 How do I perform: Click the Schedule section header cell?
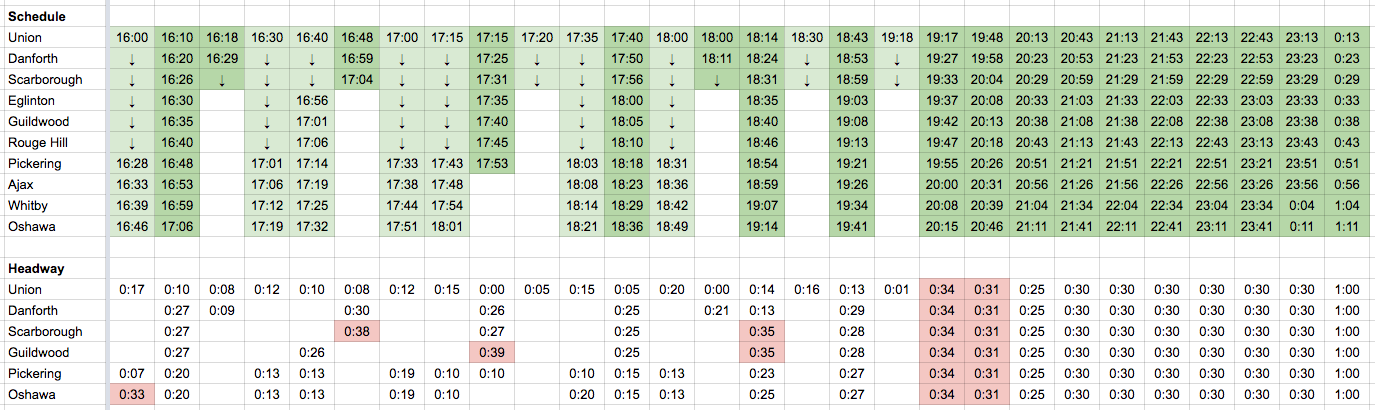[x=36, y=17]
